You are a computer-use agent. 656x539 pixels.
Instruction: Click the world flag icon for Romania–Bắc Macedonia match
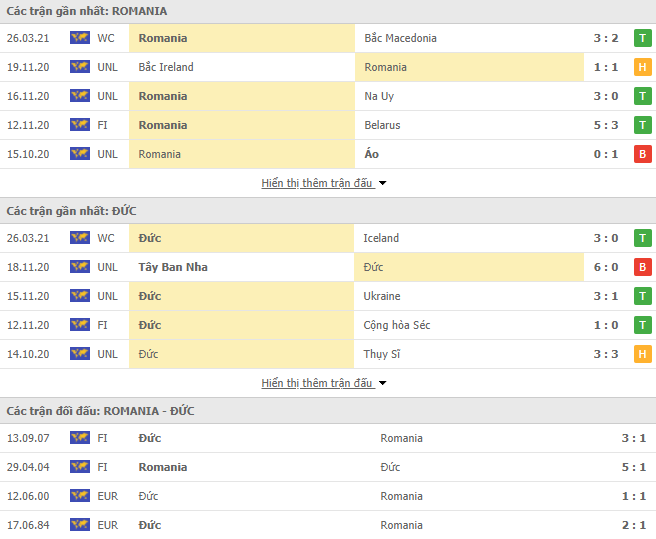coord(79,38)
